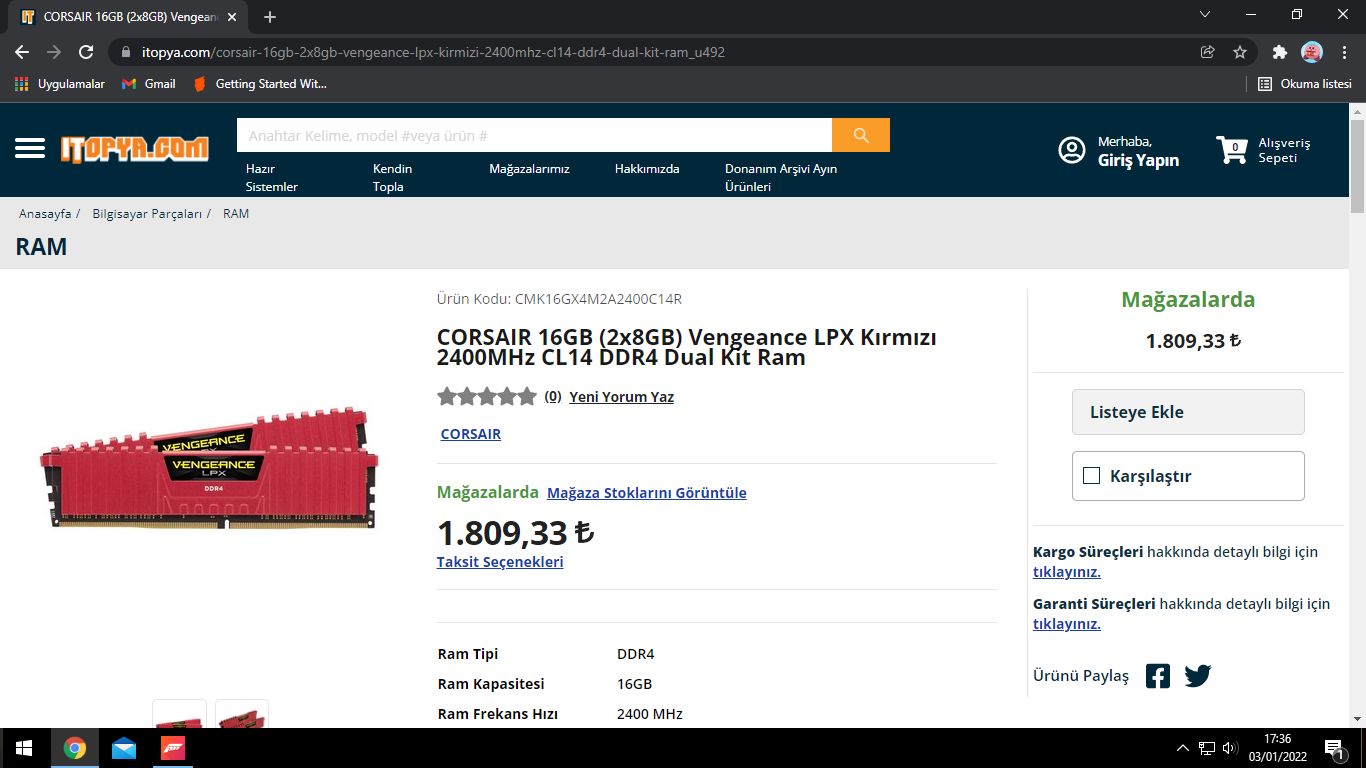Click the orange search magnifier button

pos(861,135)
